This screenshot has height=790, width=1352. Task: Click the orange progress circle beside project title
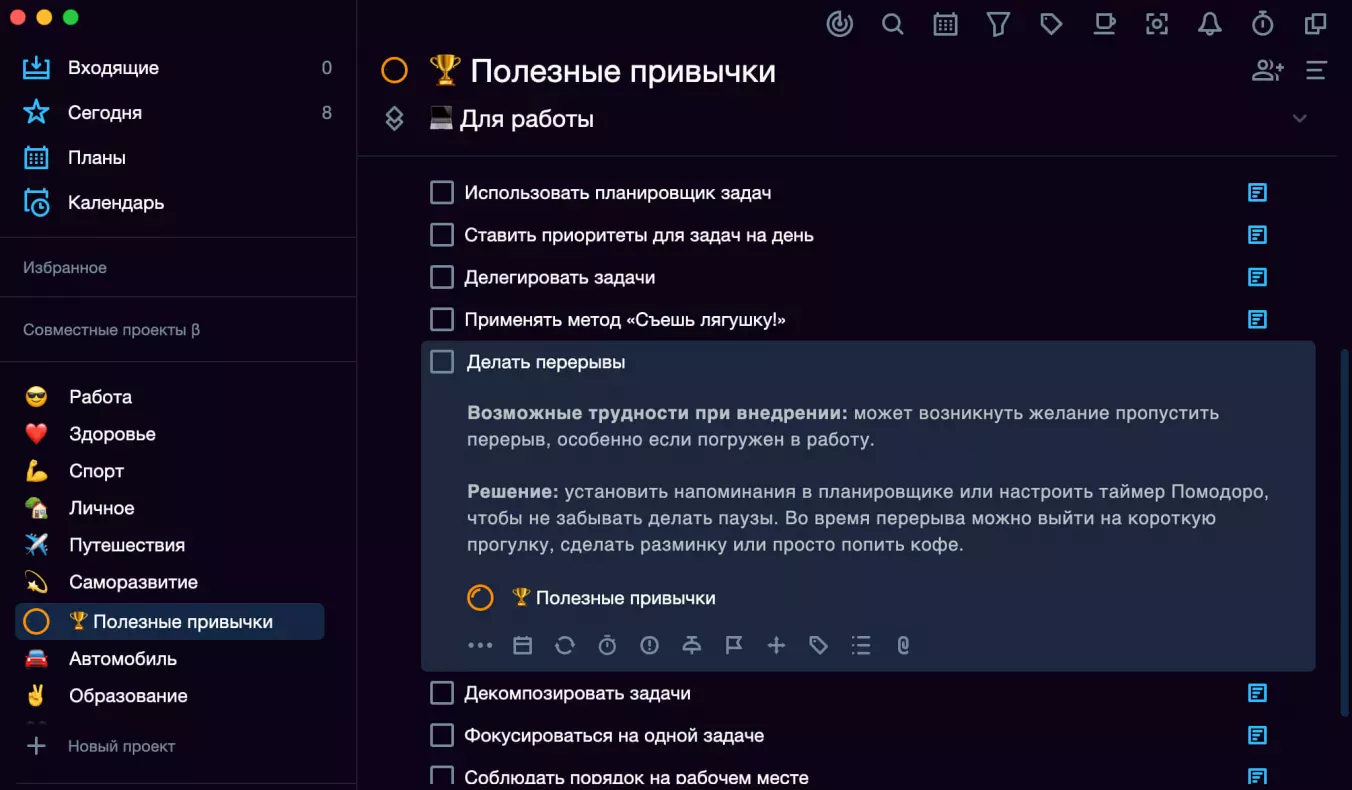tap(395, 70)
